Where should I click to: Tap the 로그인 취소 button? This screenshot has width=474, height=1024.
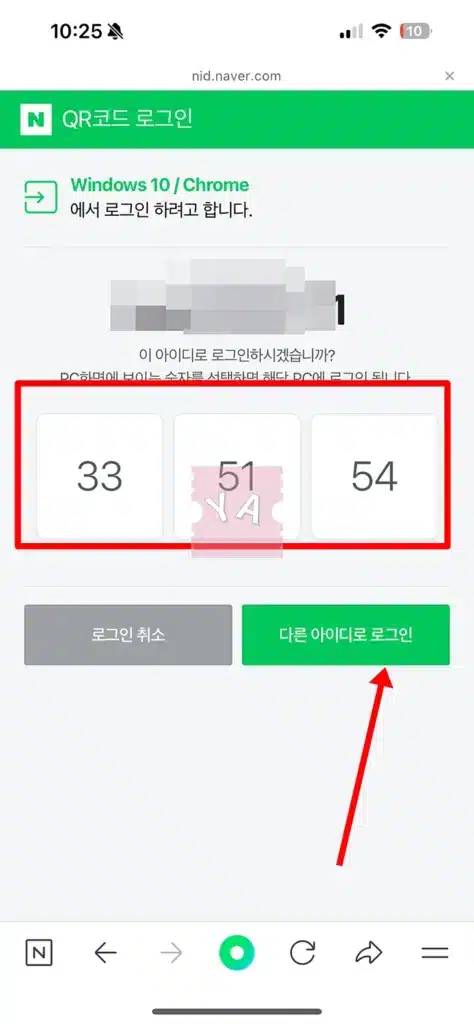[x=128, y=635]
